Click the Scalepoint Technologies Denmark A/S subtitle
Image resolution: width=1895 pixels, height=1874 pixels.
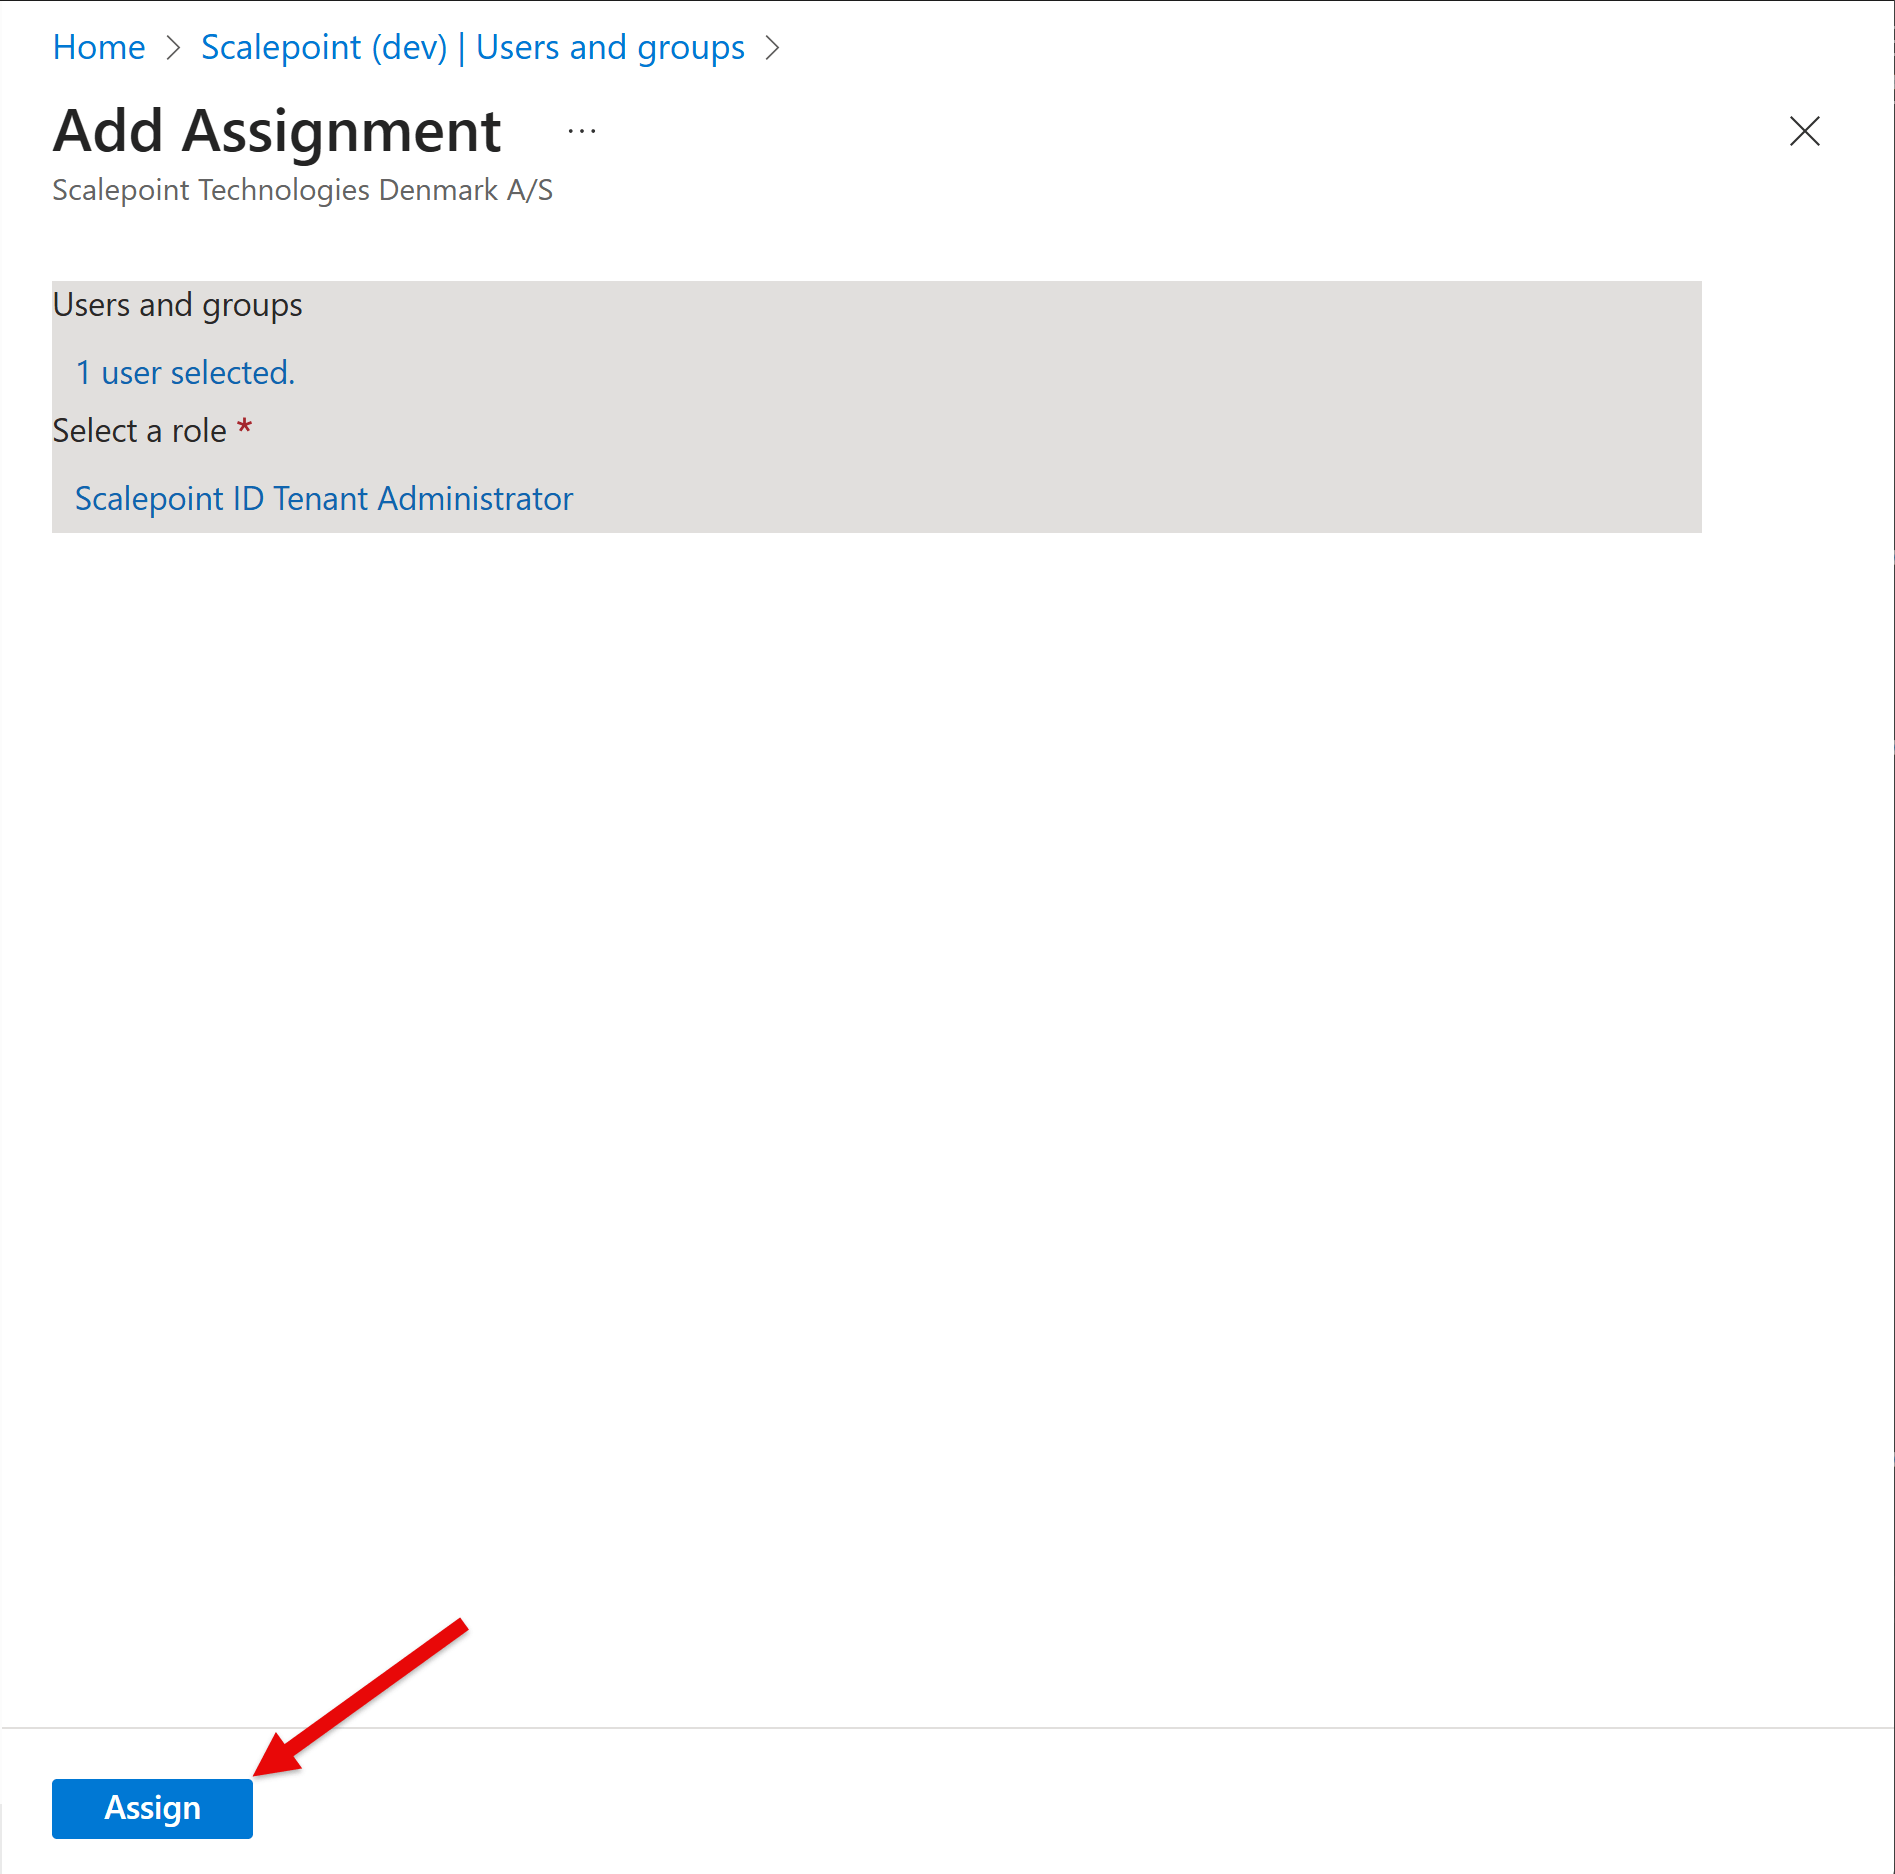click(302, 190)
